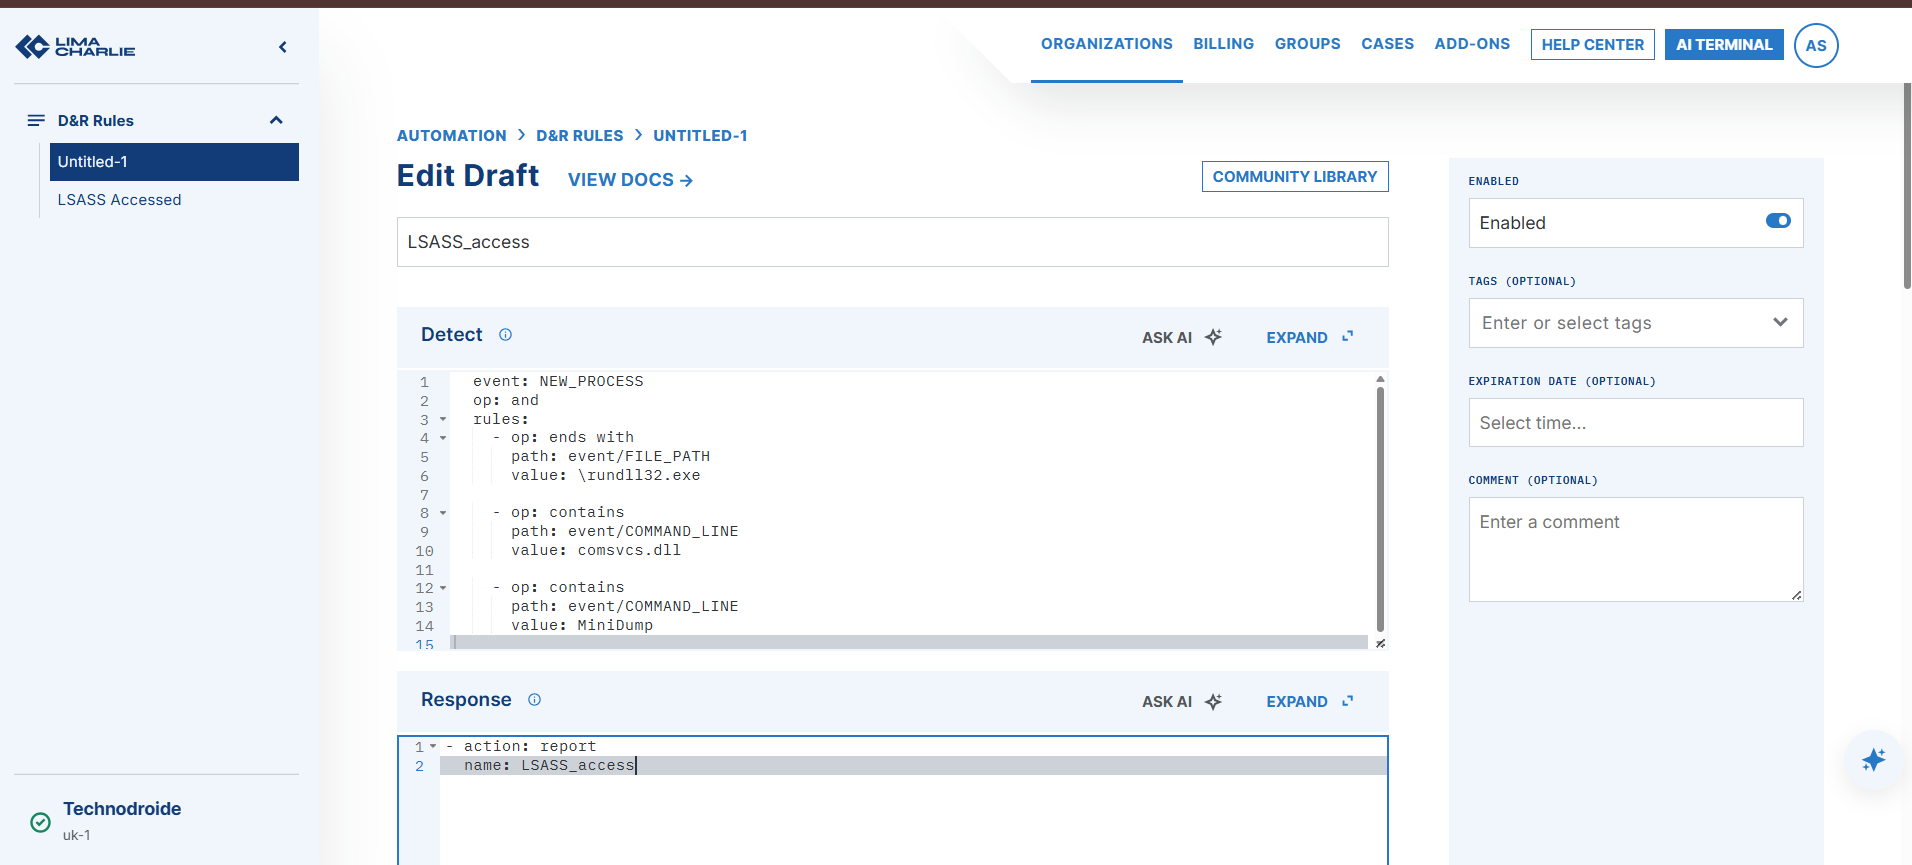Fold the rules block at line 3
The image size is (1912, 865).
[443, 420]
